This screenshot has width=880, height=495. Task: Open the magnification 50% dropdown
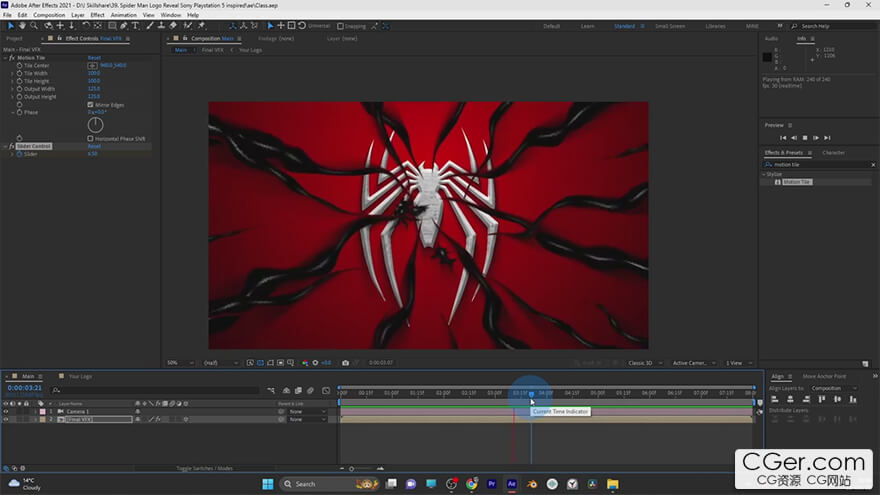coord(180,363)
